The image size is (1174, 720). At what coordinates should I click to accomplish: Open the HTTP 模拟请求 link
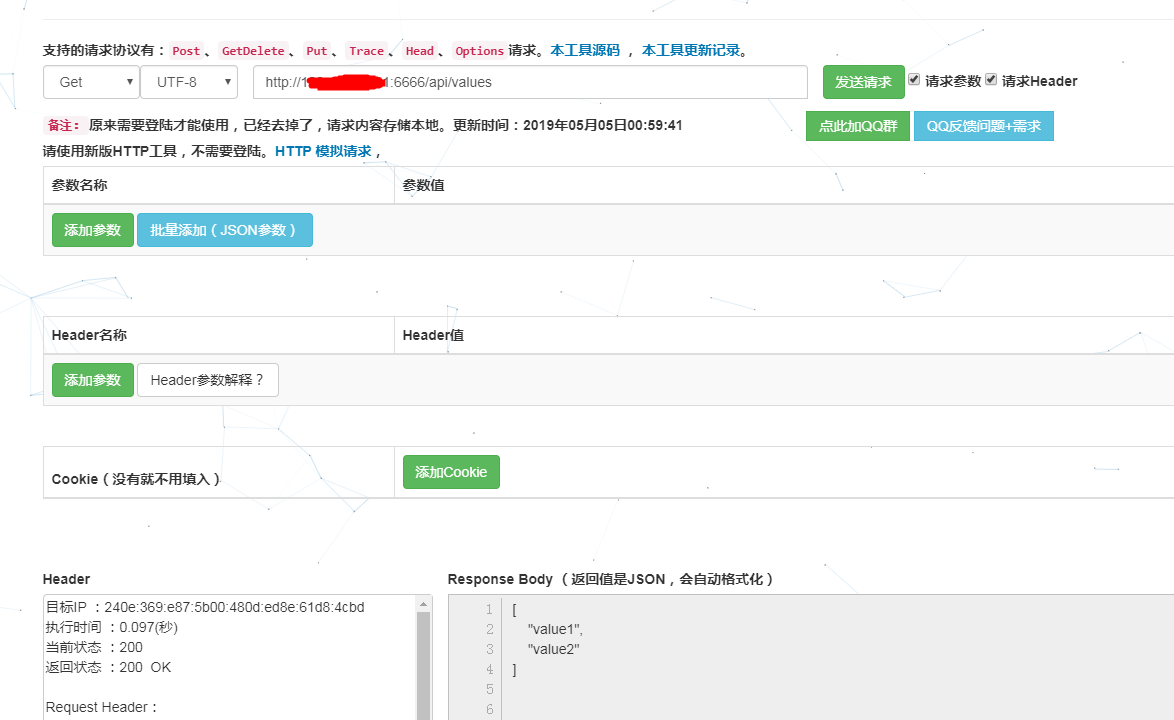coord(323,151)
